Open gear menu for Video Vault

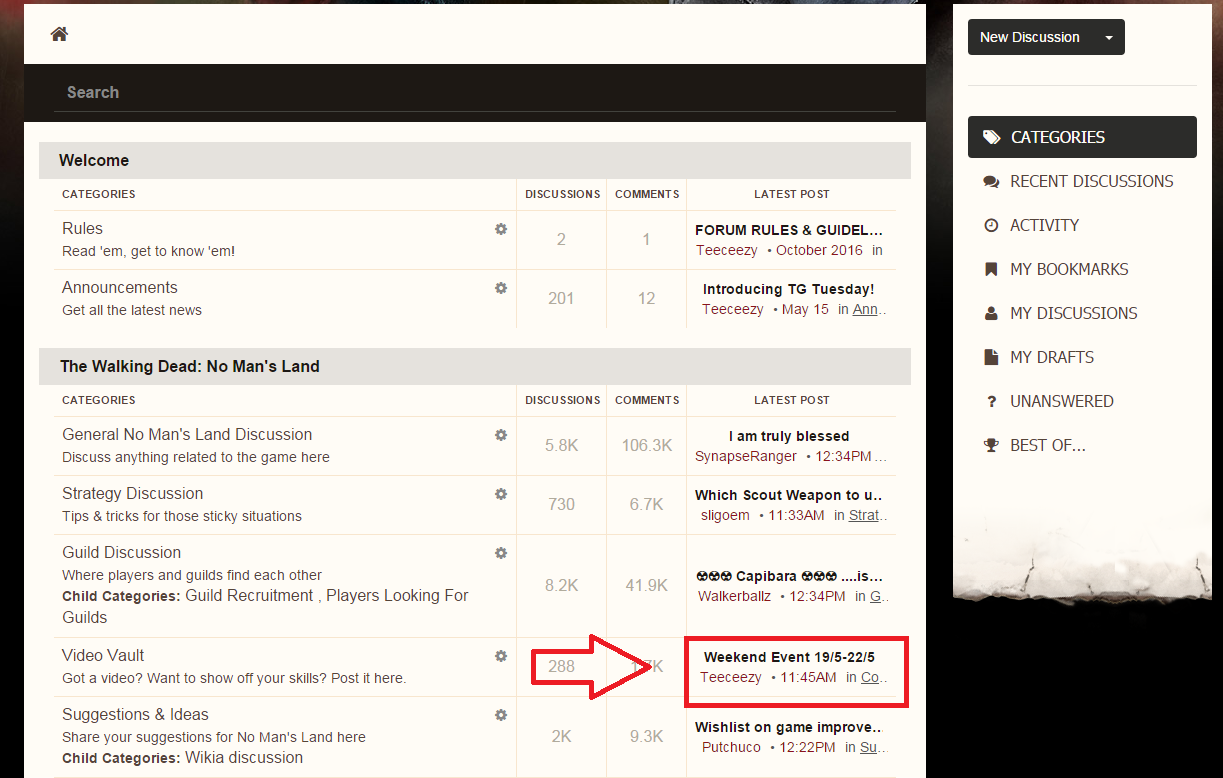tap(501, 656)
